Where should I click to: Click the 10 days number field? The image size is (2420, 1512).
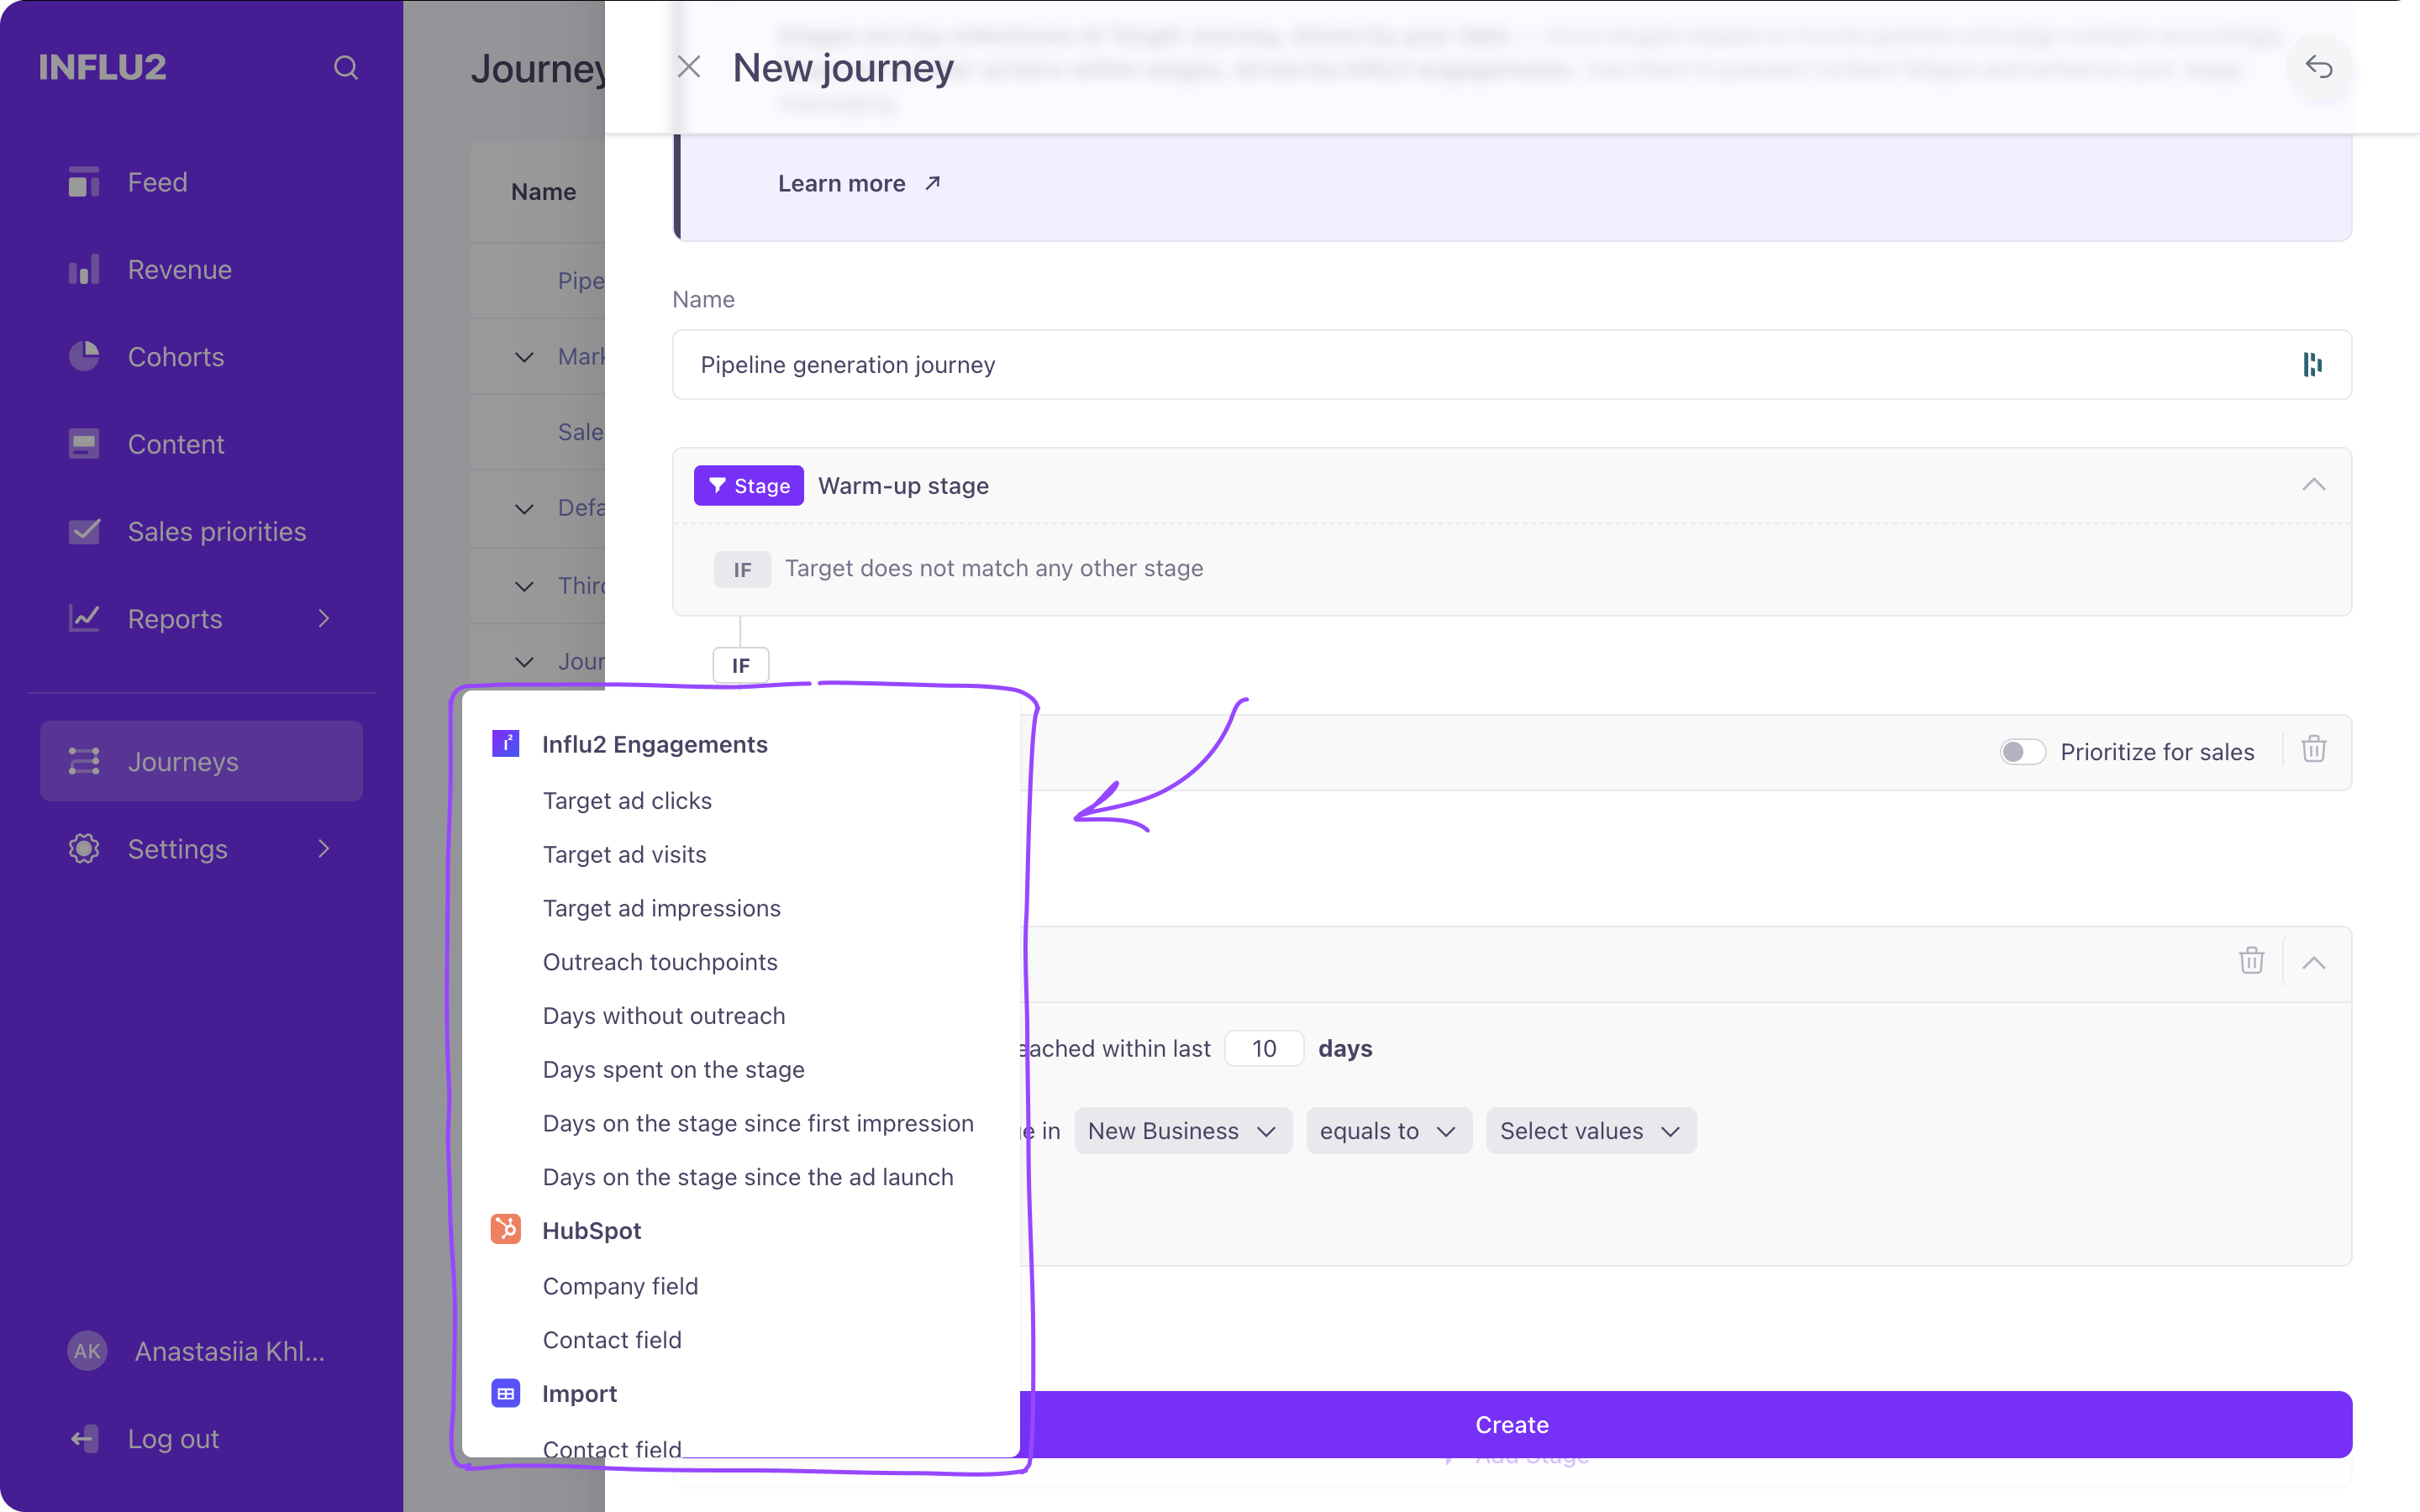[x=1264, y=1048]
